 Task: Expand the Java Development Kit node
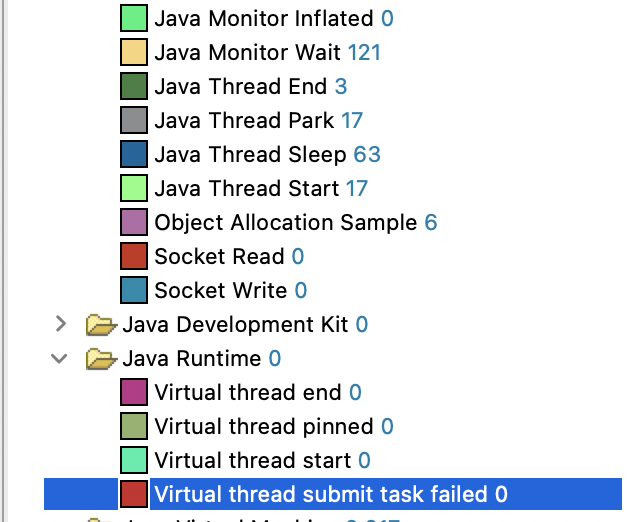[60, 324]
